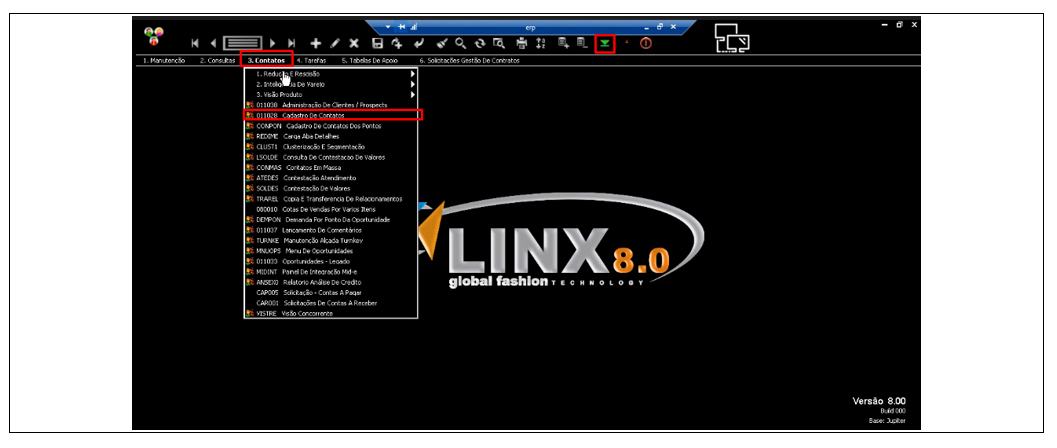Screen dimensions: 1057x448
Task: Open 011038 Administração De Clientes / Prospects
Action: pos(330,105)
